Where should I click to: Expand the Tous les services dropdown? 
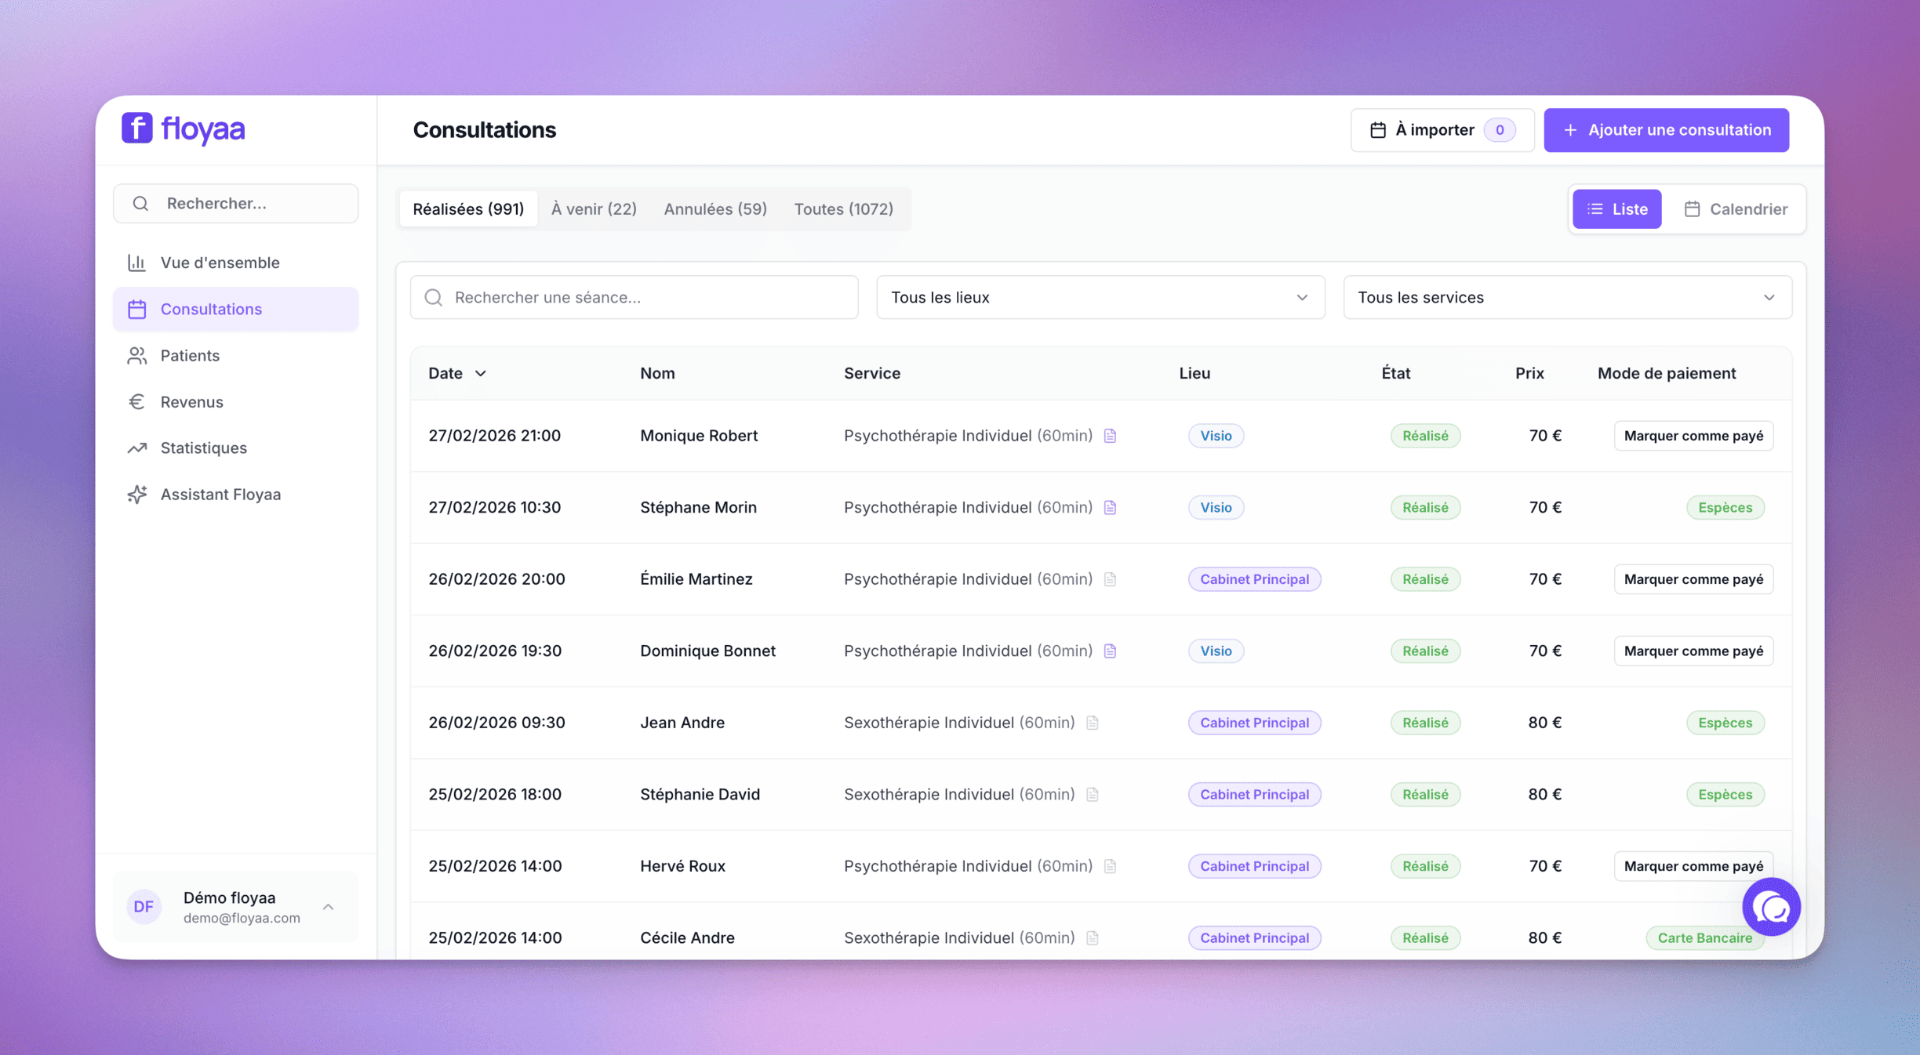(x=1566, y=298)
